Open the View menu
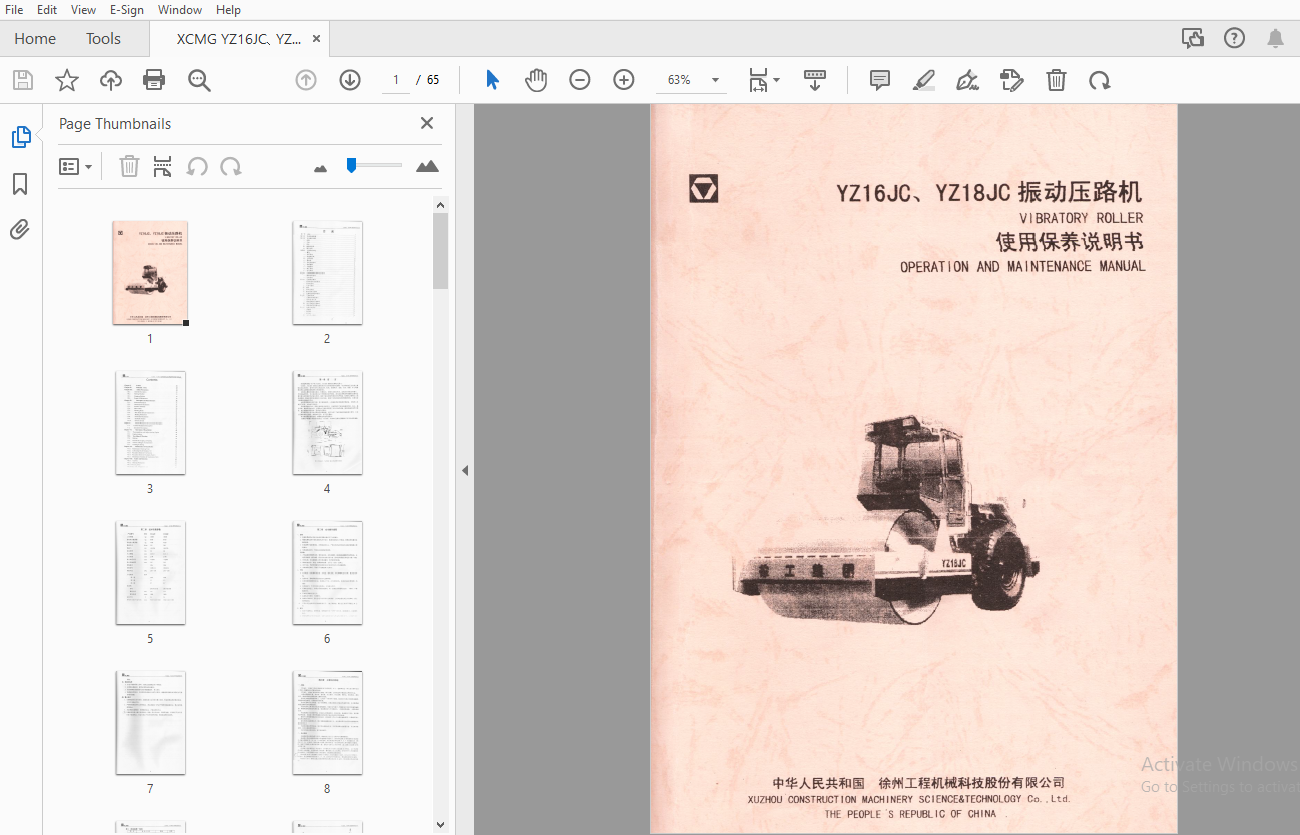 coord(83,9)
